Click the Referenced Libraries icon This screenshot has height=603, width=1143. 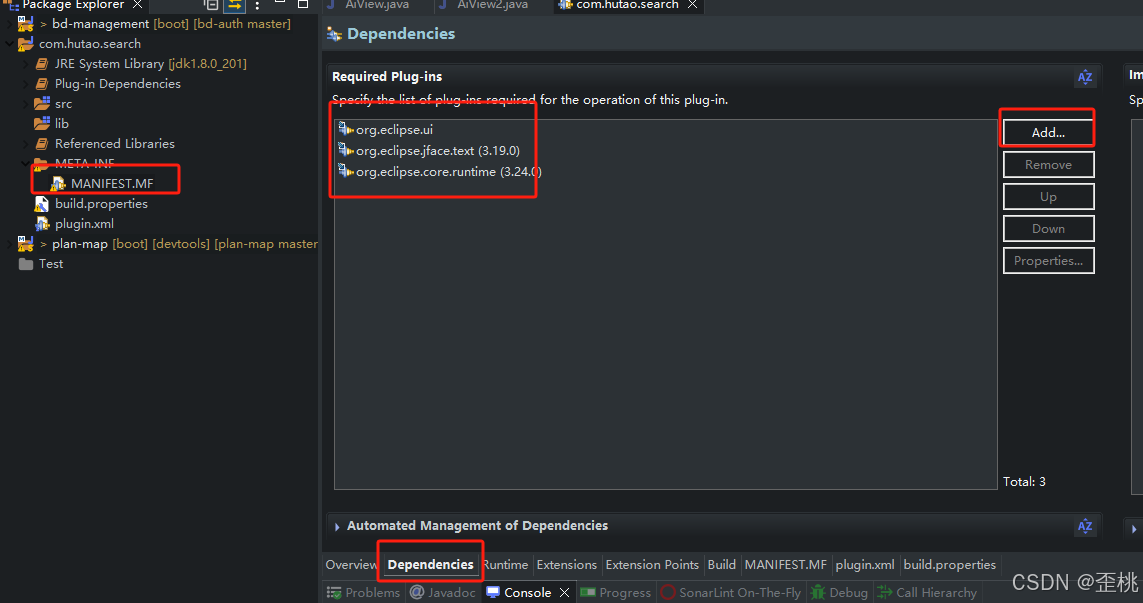tap(42, 144)
